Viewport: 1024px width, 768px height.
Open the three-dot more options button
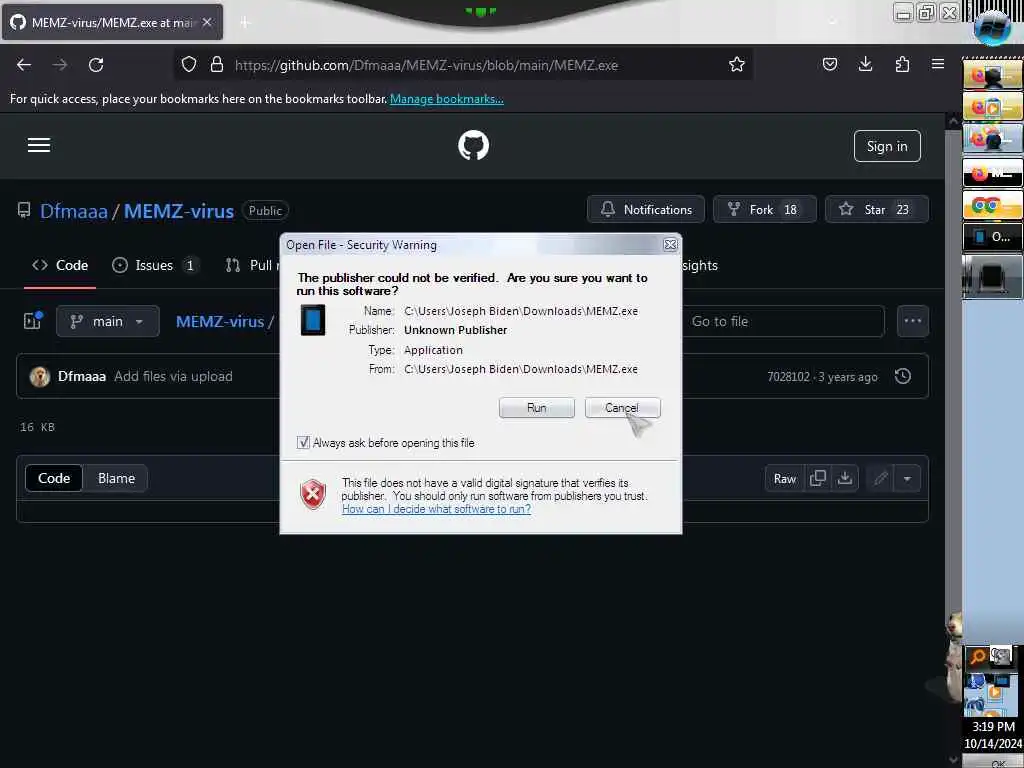tap(912, 321)
